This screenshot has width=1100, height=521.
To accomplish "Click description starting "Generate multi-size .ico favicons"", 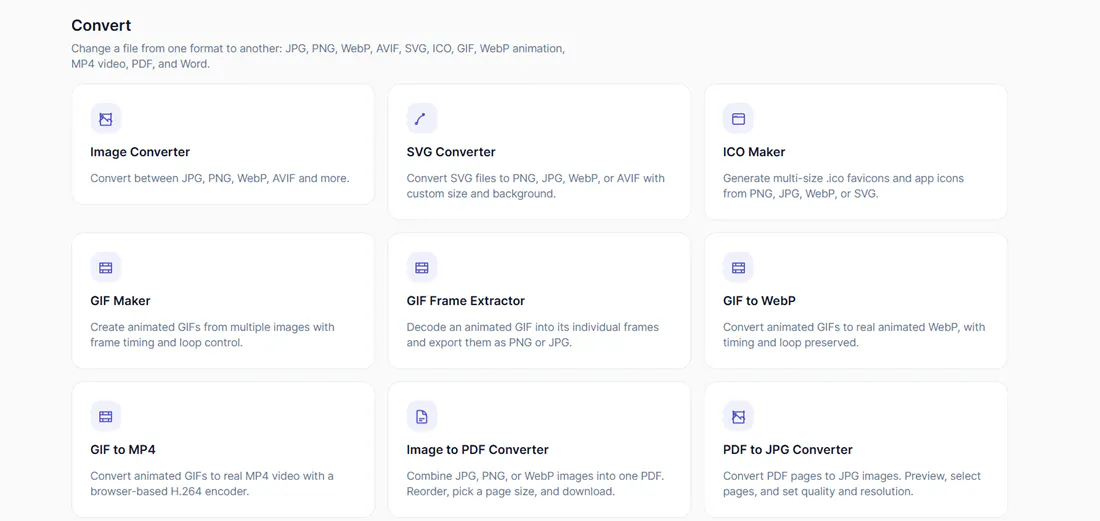I will tap(843, 186).
